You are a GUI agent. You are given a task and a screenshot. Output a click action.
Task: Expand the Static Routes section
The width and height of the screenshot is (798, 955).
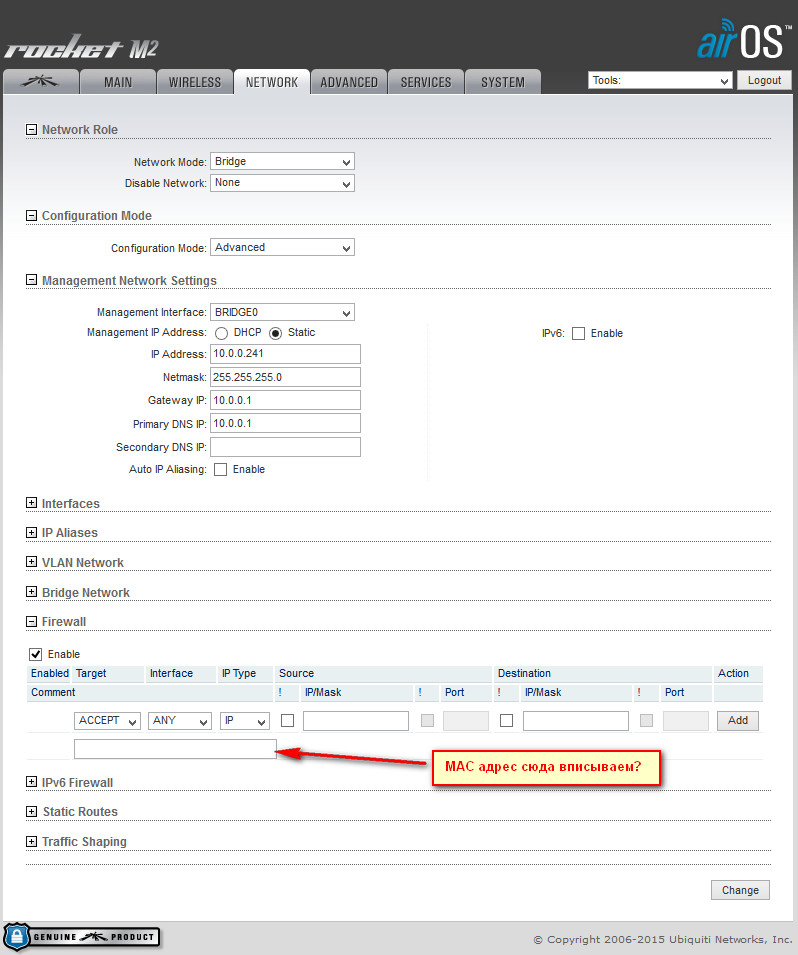(x=31, y=811)
